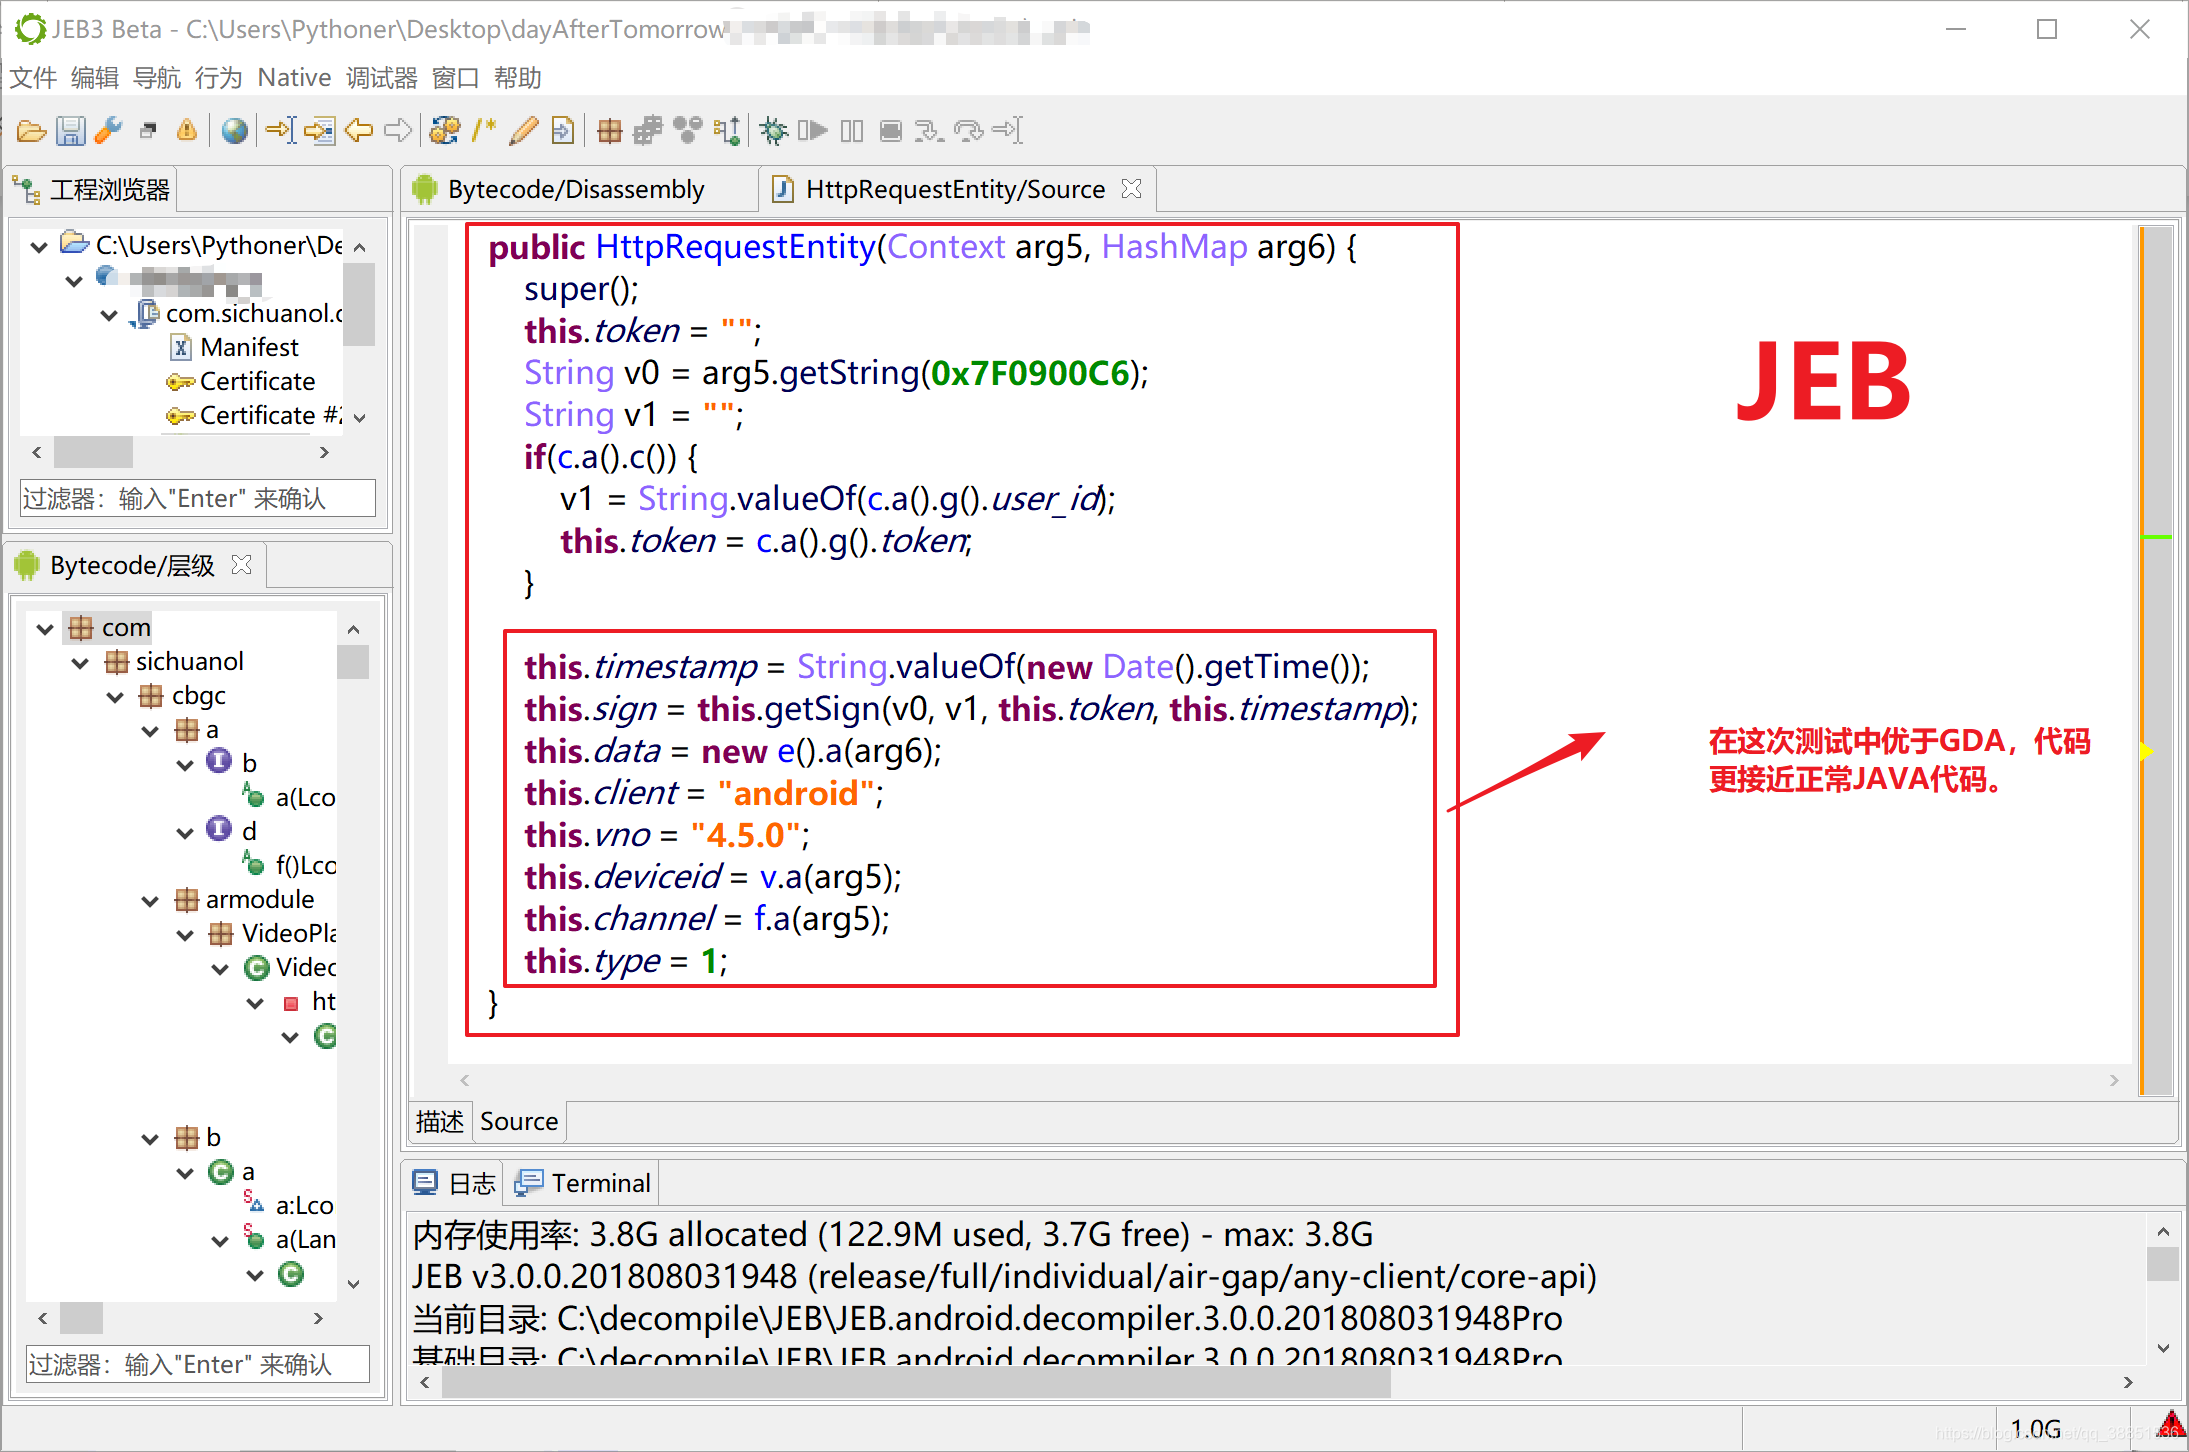
Task: Open the 帮助 menu
Action: click(x=517, y=78)
